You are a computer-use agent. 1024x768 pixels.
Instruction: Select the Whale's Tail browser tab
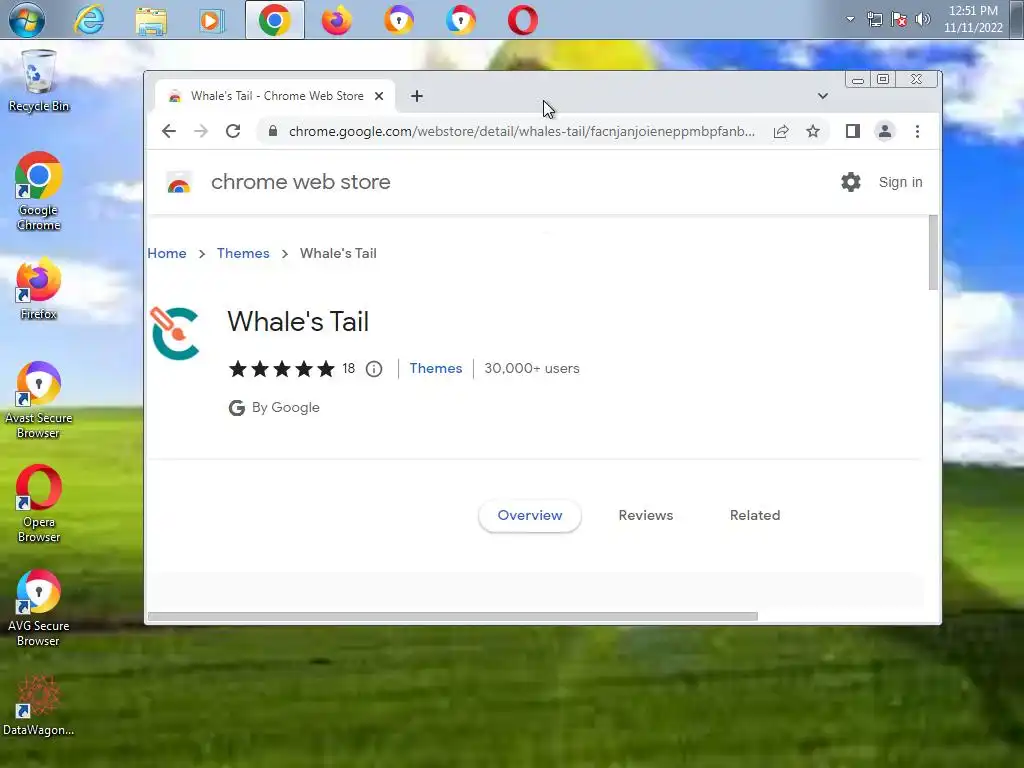click(x=275, y=96)
